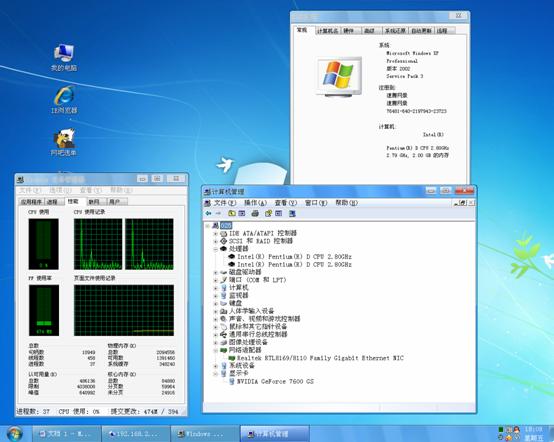Image resolution: width=554 pixels, height=442 pixels.
Task: Collapse the 网络适配器 node
Action: click(x=215, y=350)
